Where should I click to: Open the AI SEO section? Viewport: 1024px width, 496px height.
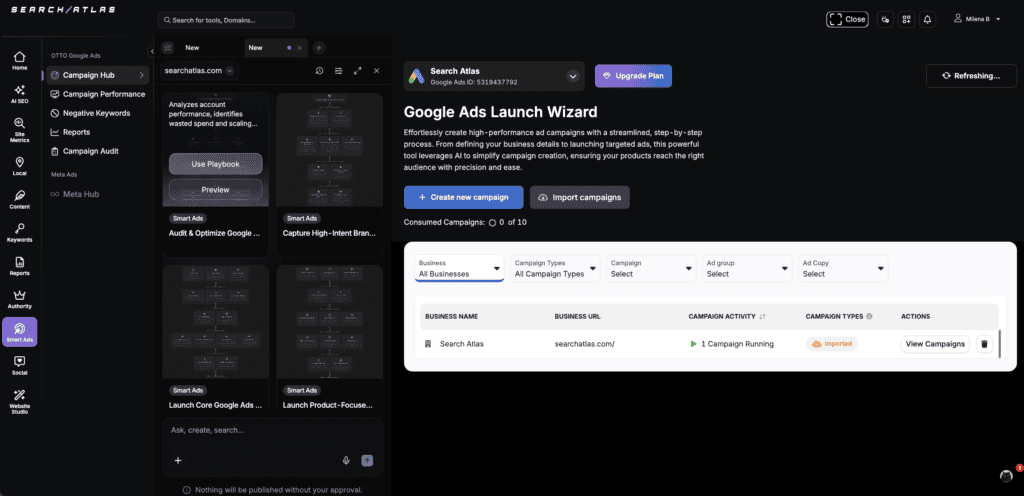[x=20, y=93]
